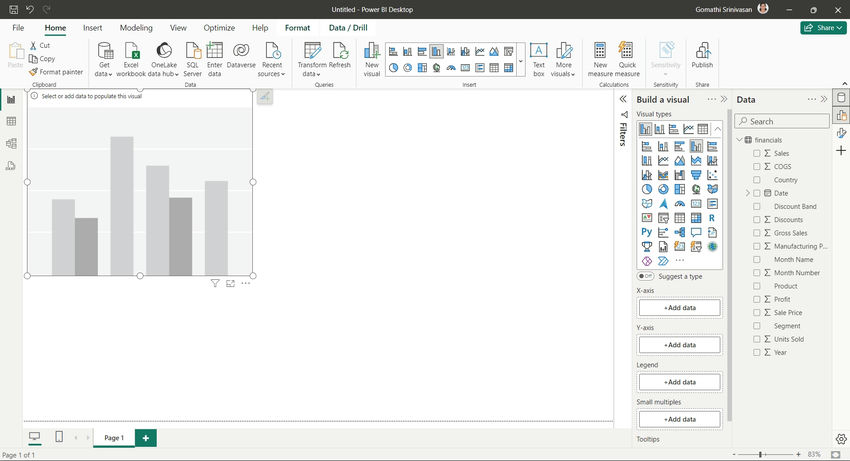
Task: Open Focus mode on the chart visual
Action: 230,283
